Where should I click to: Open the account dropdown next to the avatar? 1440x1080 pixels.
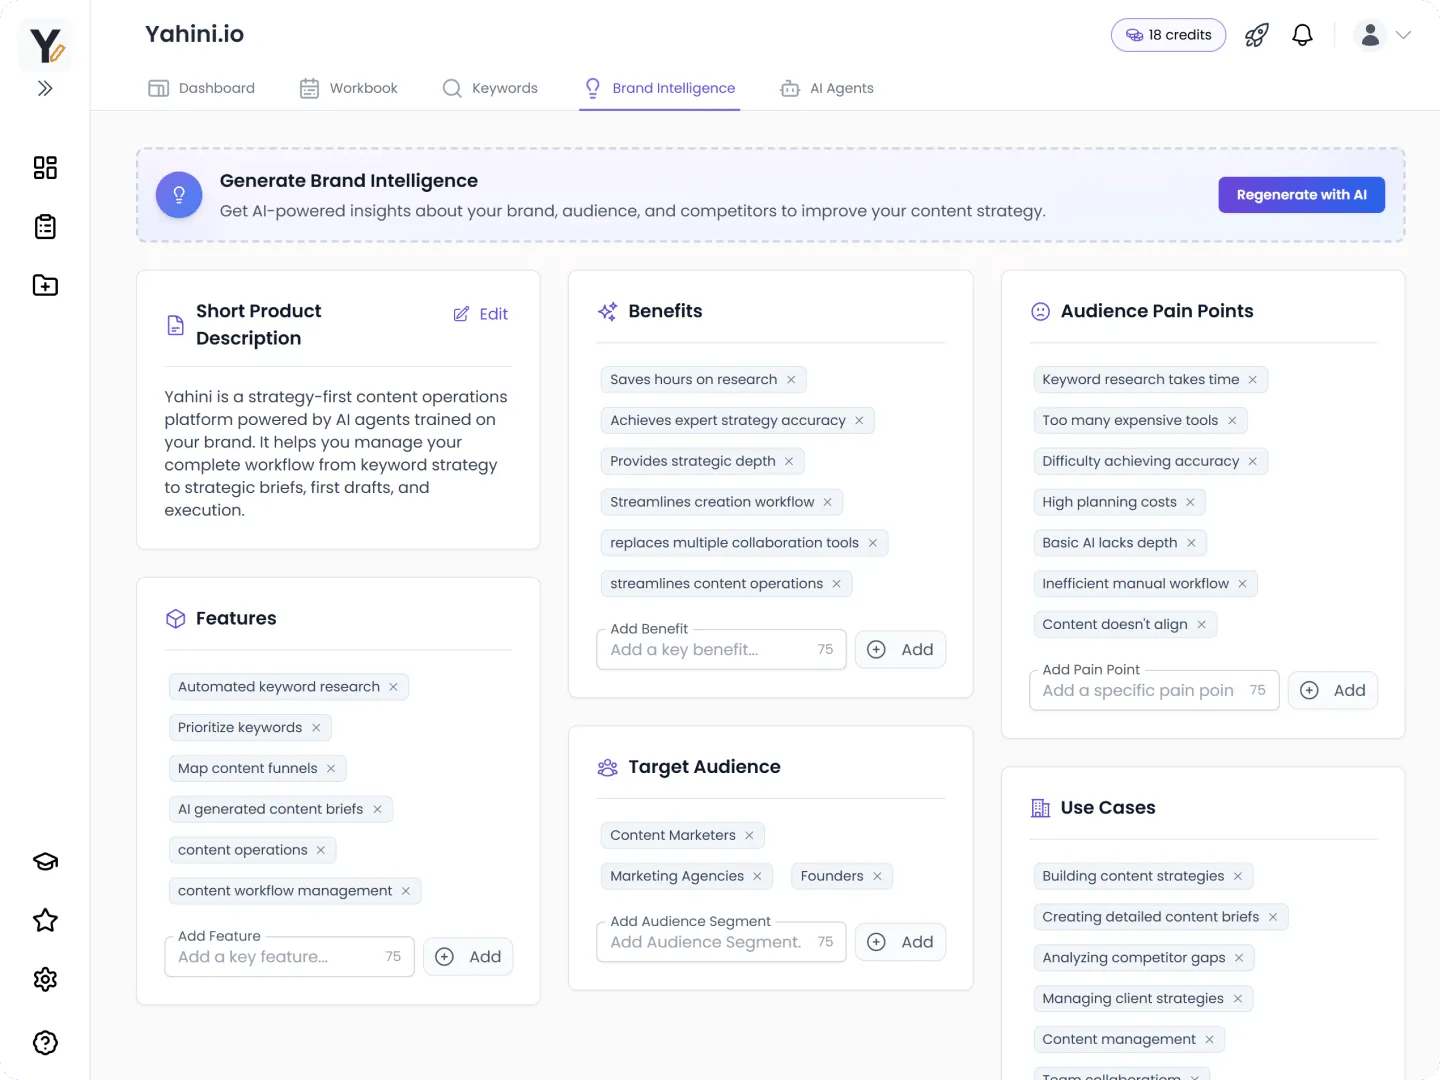coord(1406,34)
